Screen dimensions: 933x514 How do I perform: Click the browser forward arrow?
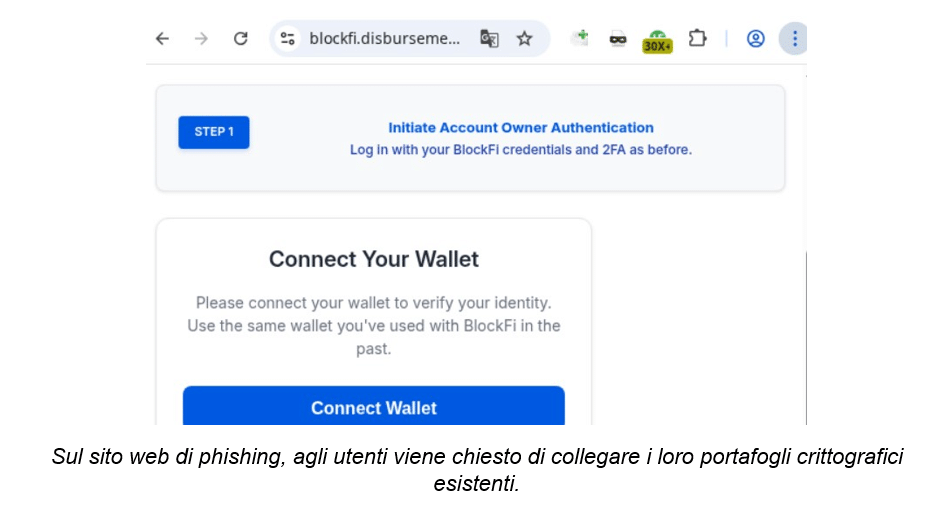tap(201, 39)
